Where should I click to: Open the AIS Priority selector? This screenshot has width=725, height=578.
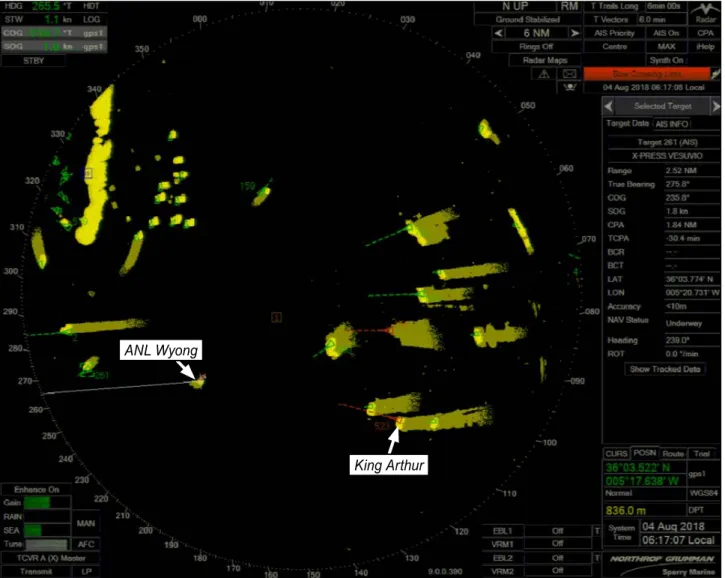(614, 33)
